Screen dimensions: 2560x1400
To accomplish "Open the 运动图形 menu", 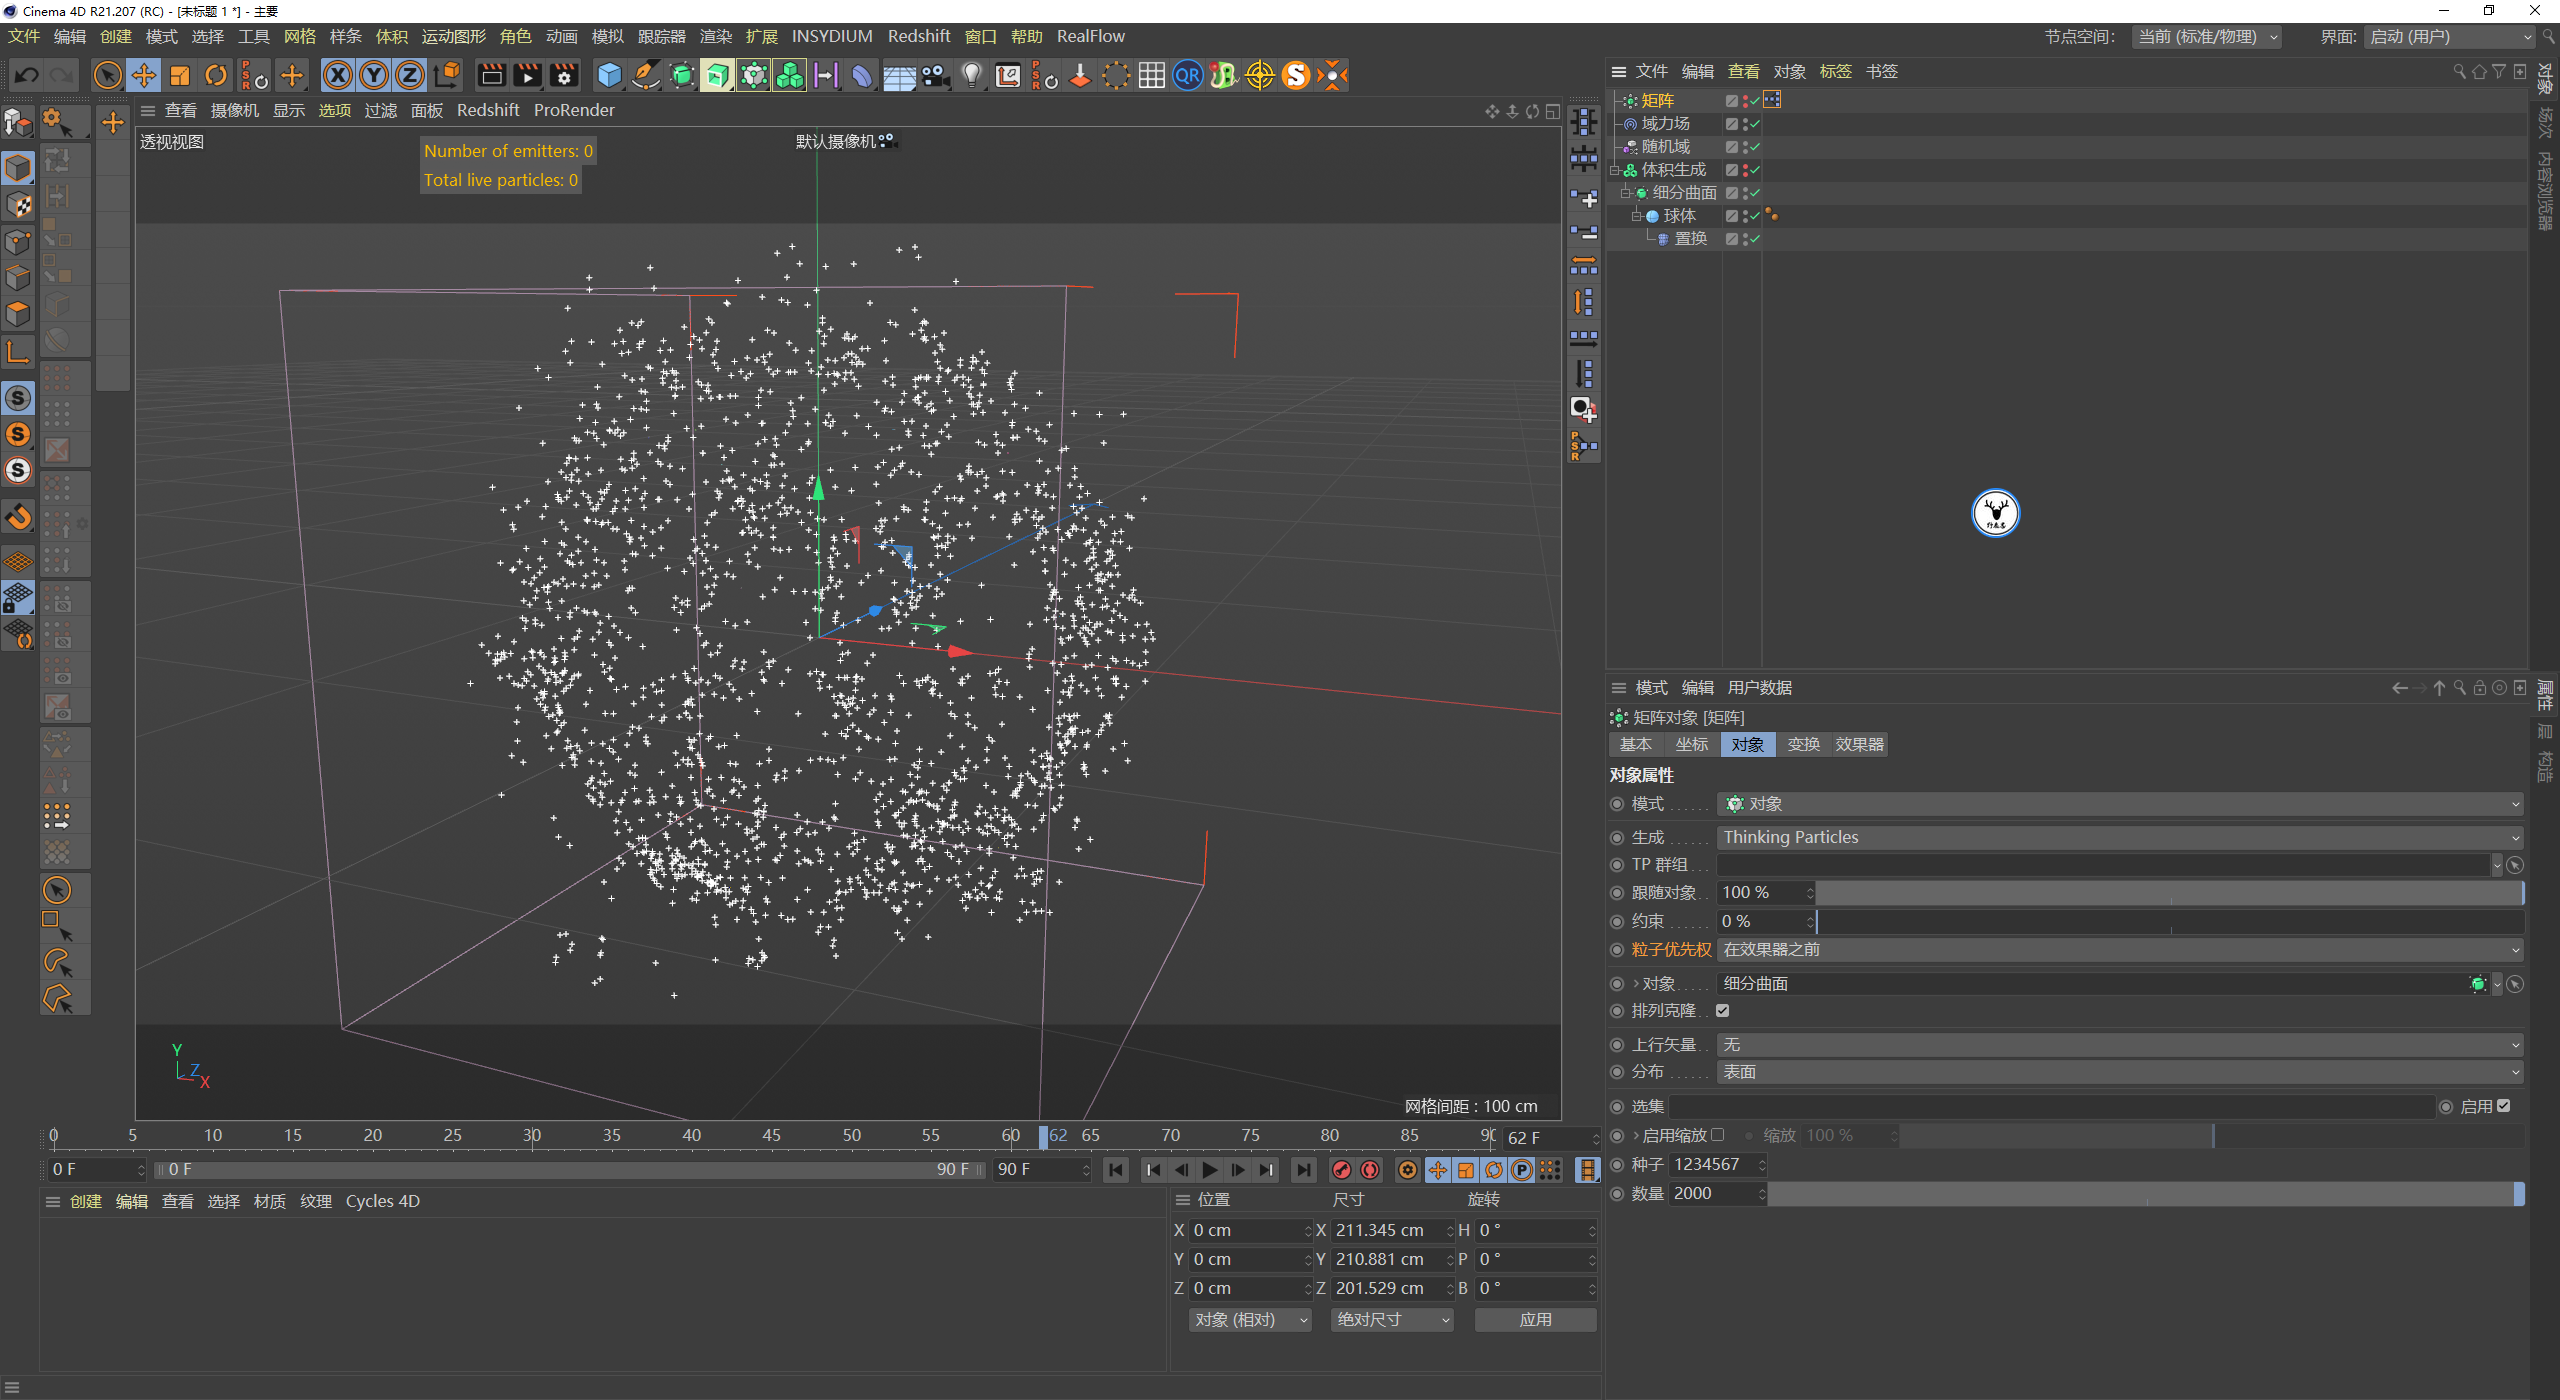I will point(453,36).
